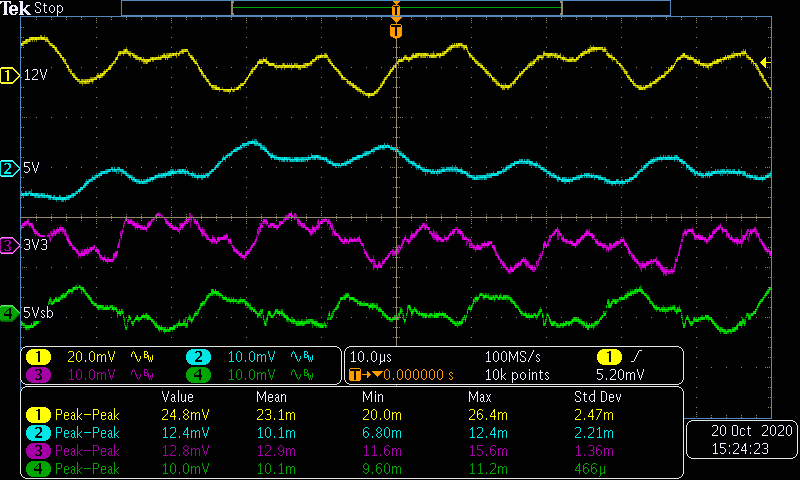Click the channel 2 ground marker labeled 5V
The height and width of the screenshot is (480, 800).
[9, 168]
